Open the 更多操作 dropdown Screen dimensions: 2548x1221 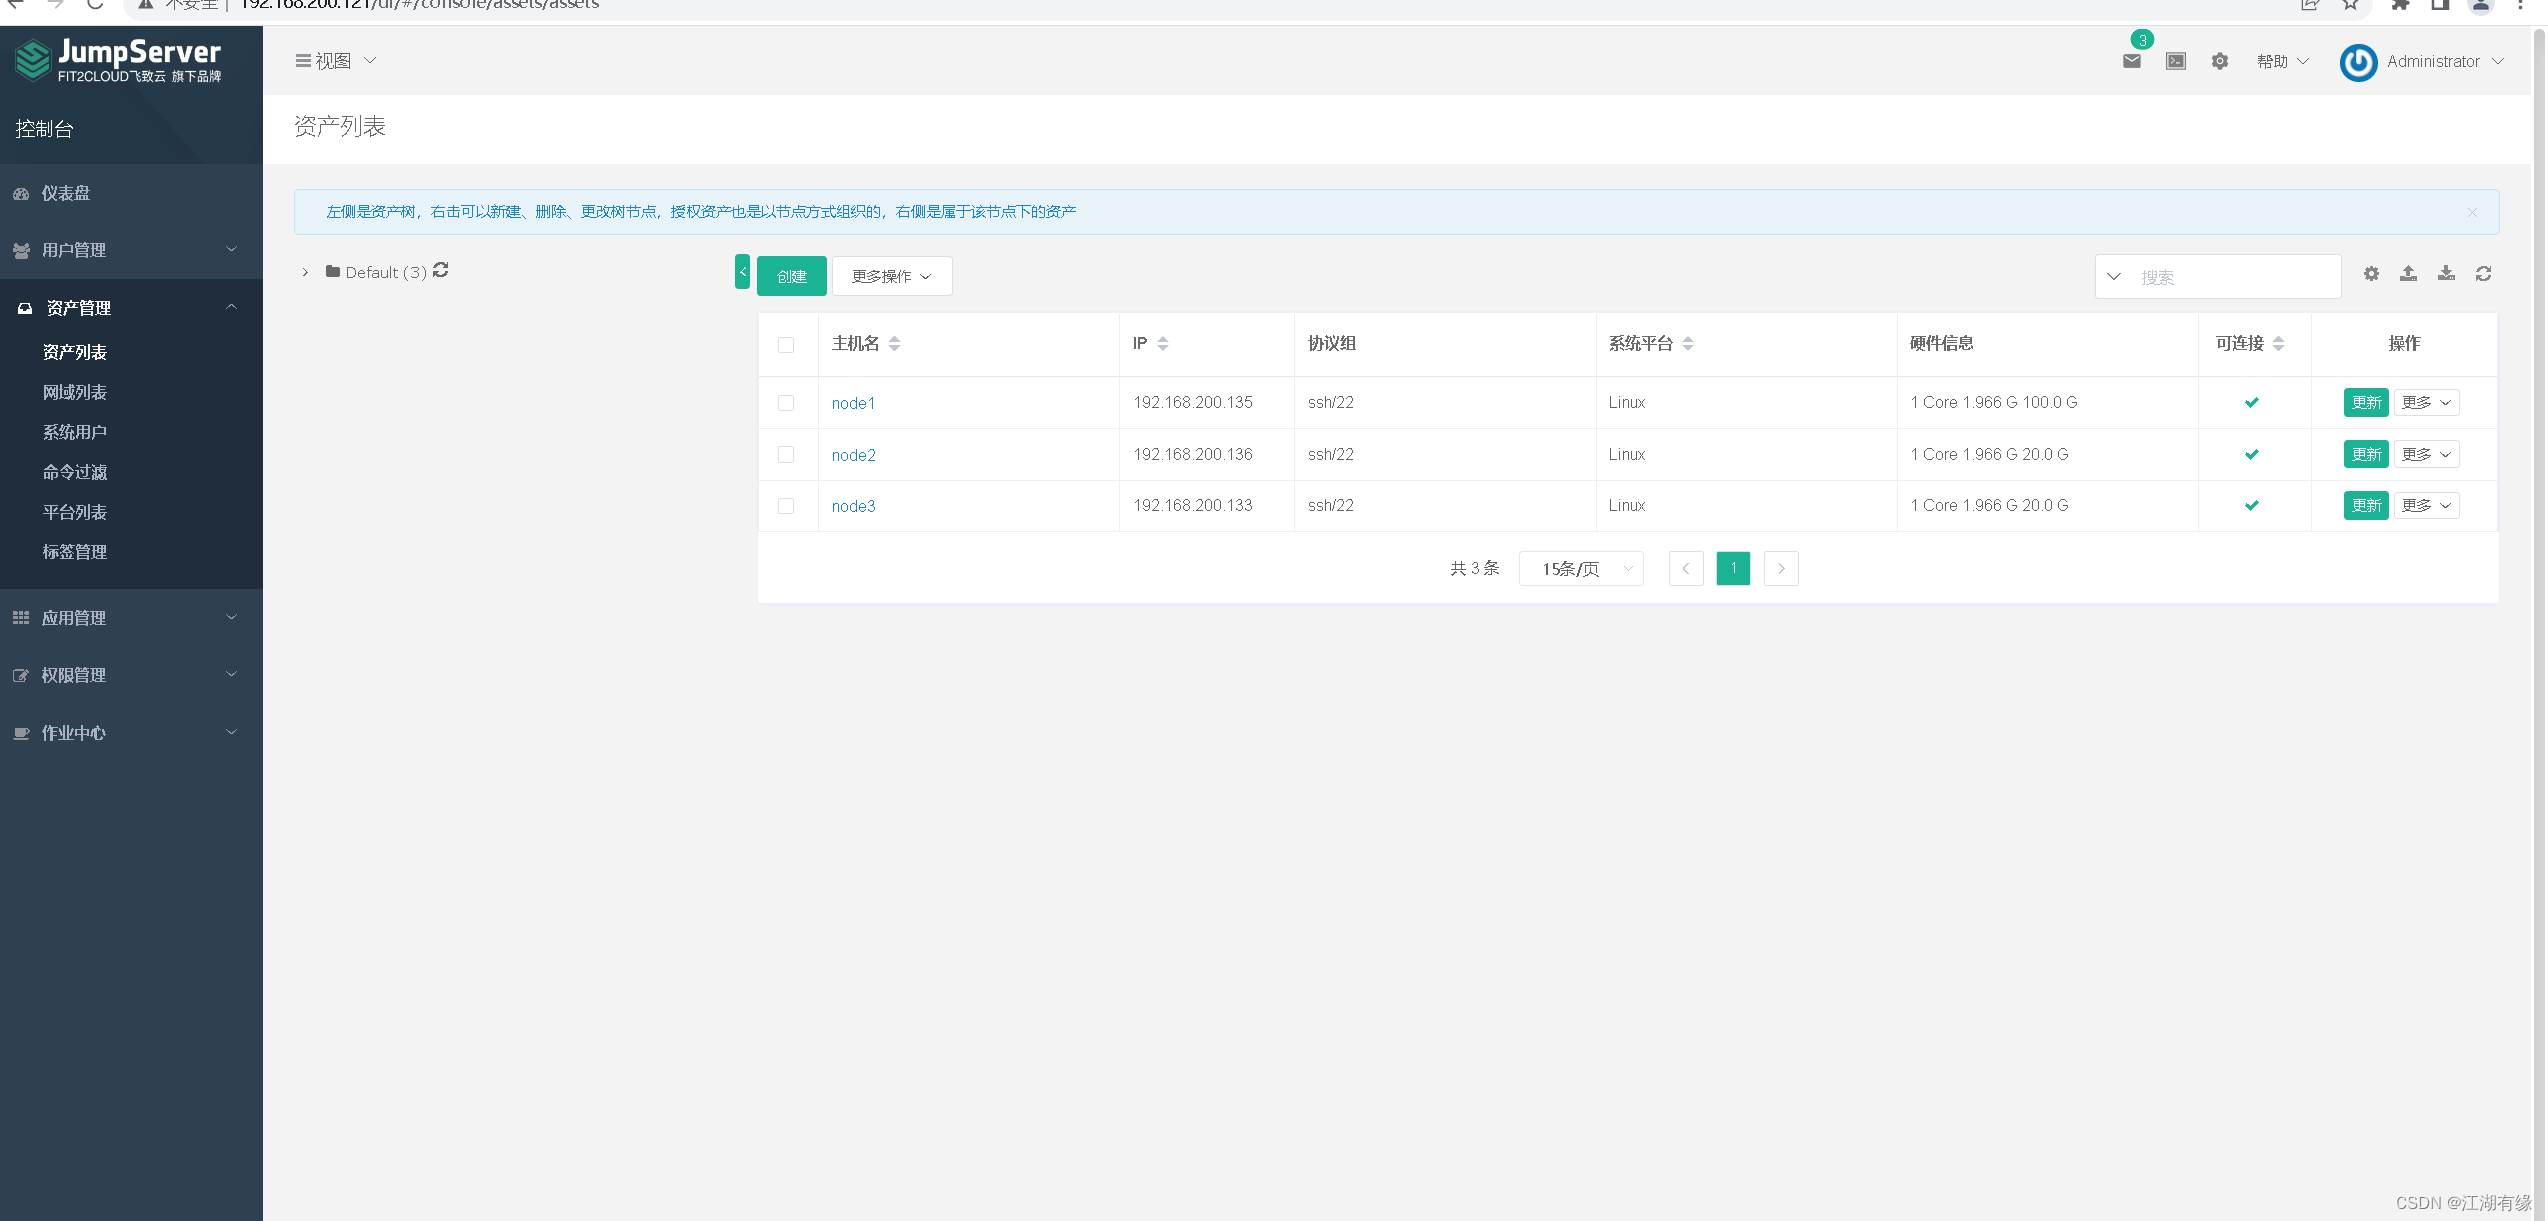(892, 276)
